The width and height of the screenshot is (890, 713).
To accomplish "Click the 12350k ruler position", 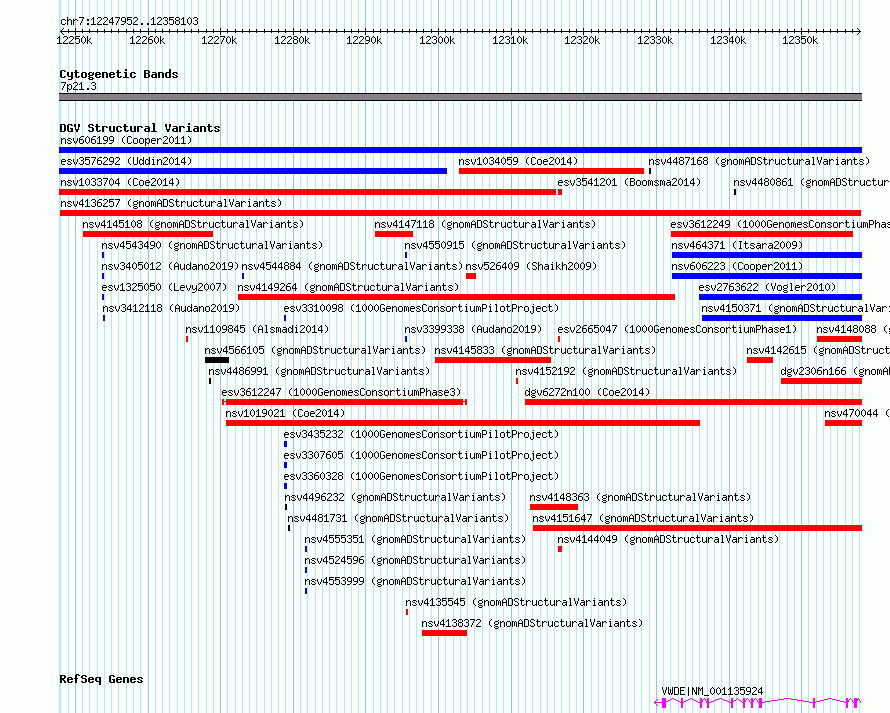I will coord(800,40).
